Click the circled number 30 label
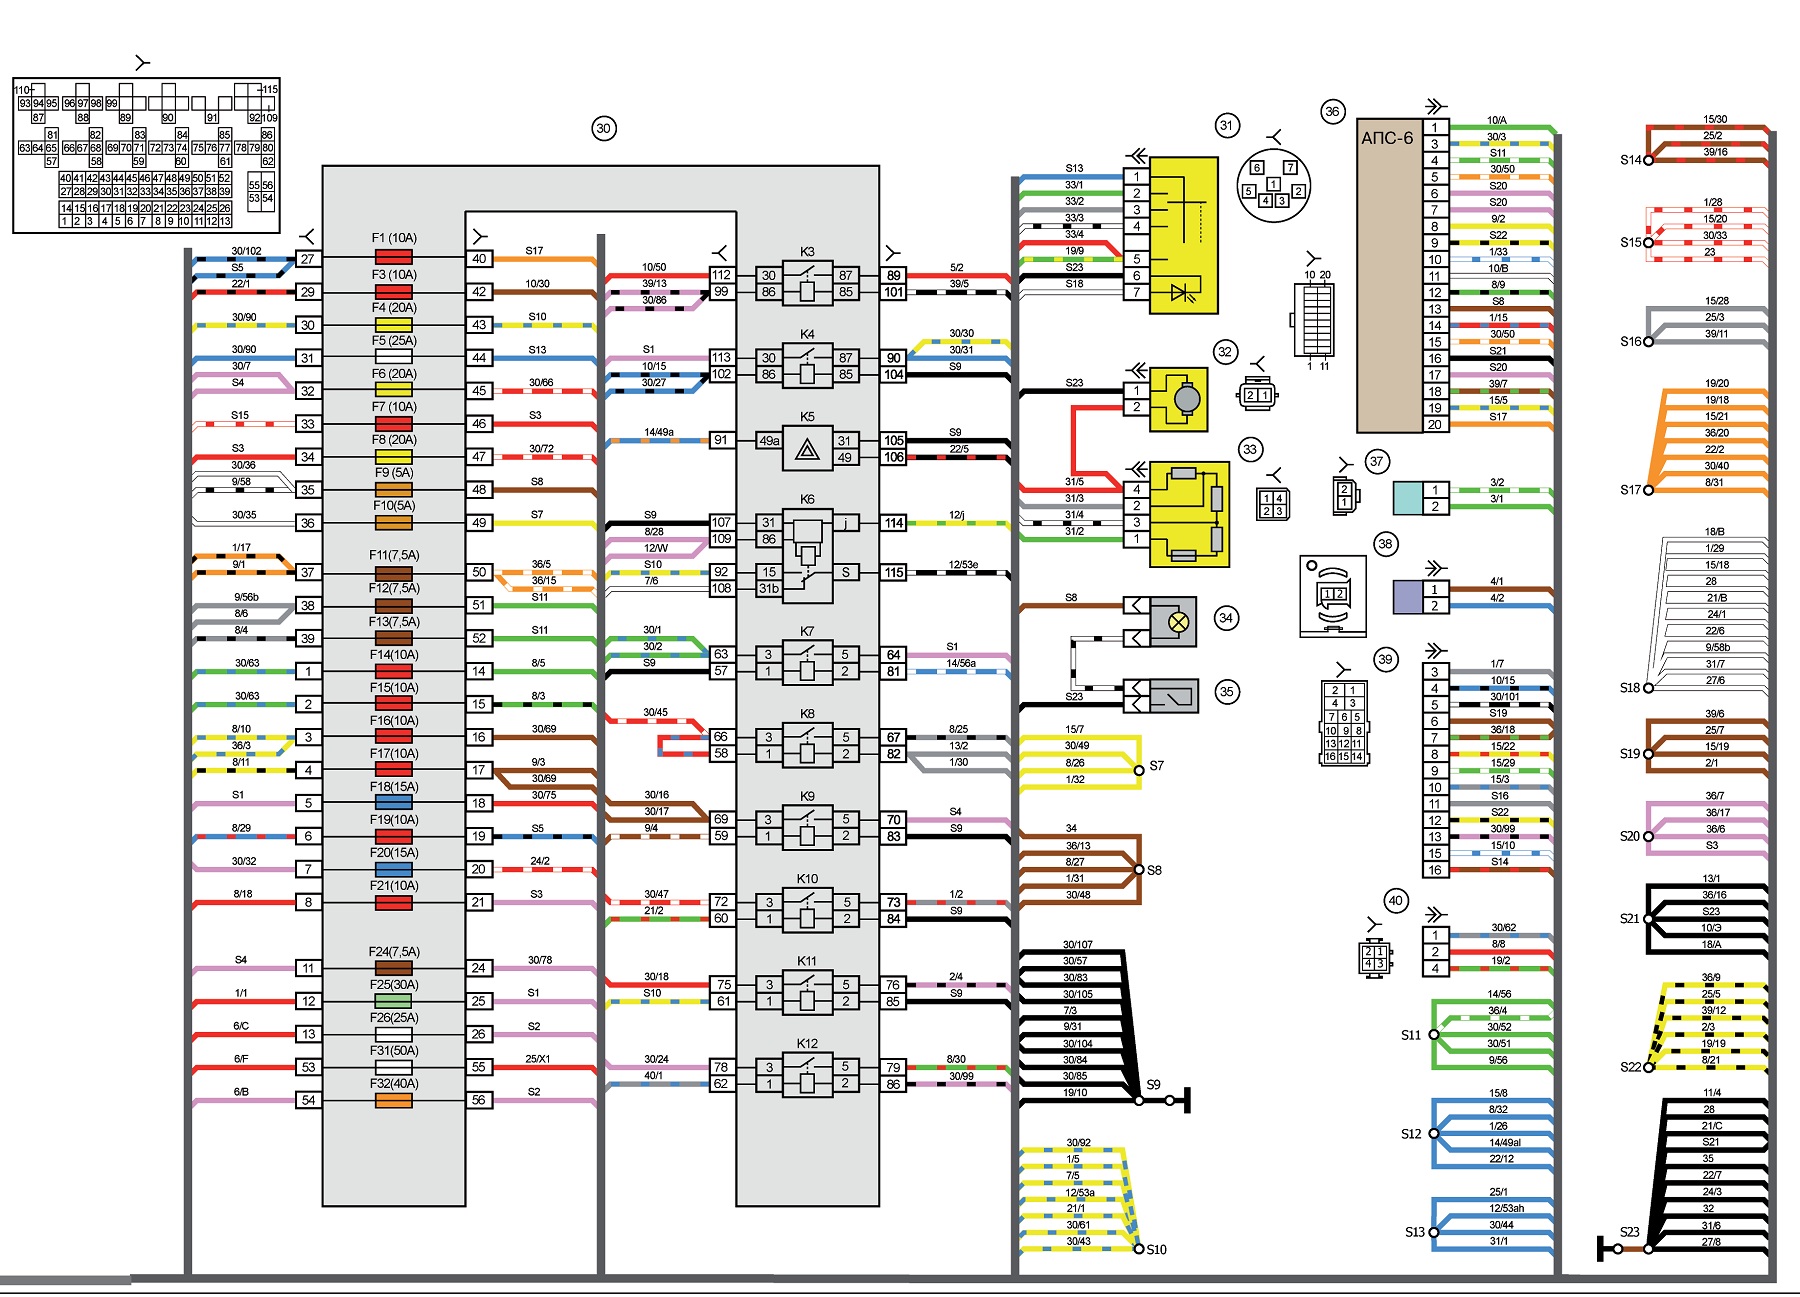This screenshot has width=1800, height=1297. click(x=603, y=128)
